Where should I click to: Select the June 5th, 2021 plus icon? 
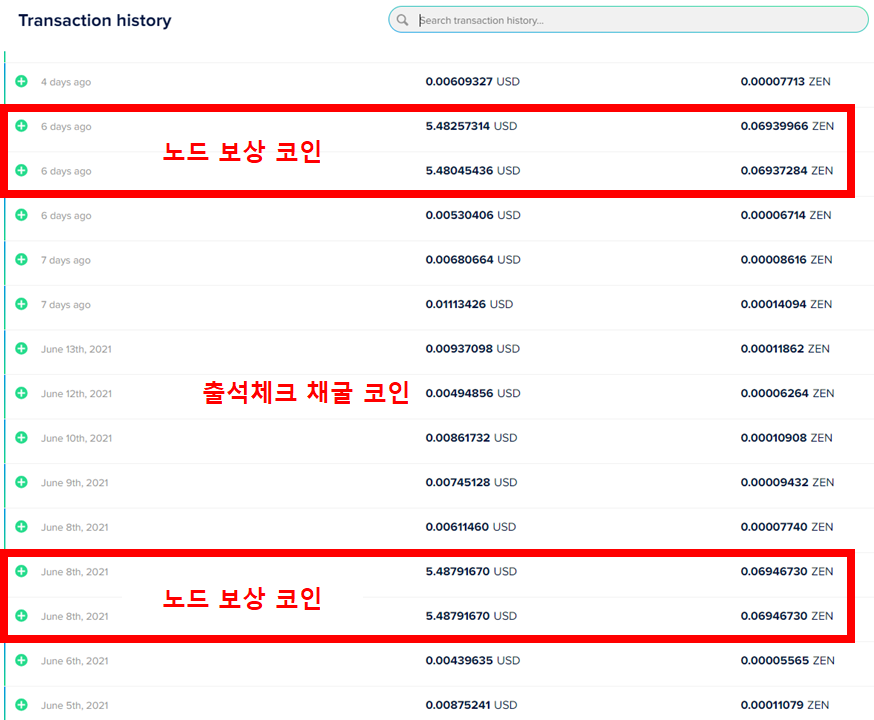[21, 706]
